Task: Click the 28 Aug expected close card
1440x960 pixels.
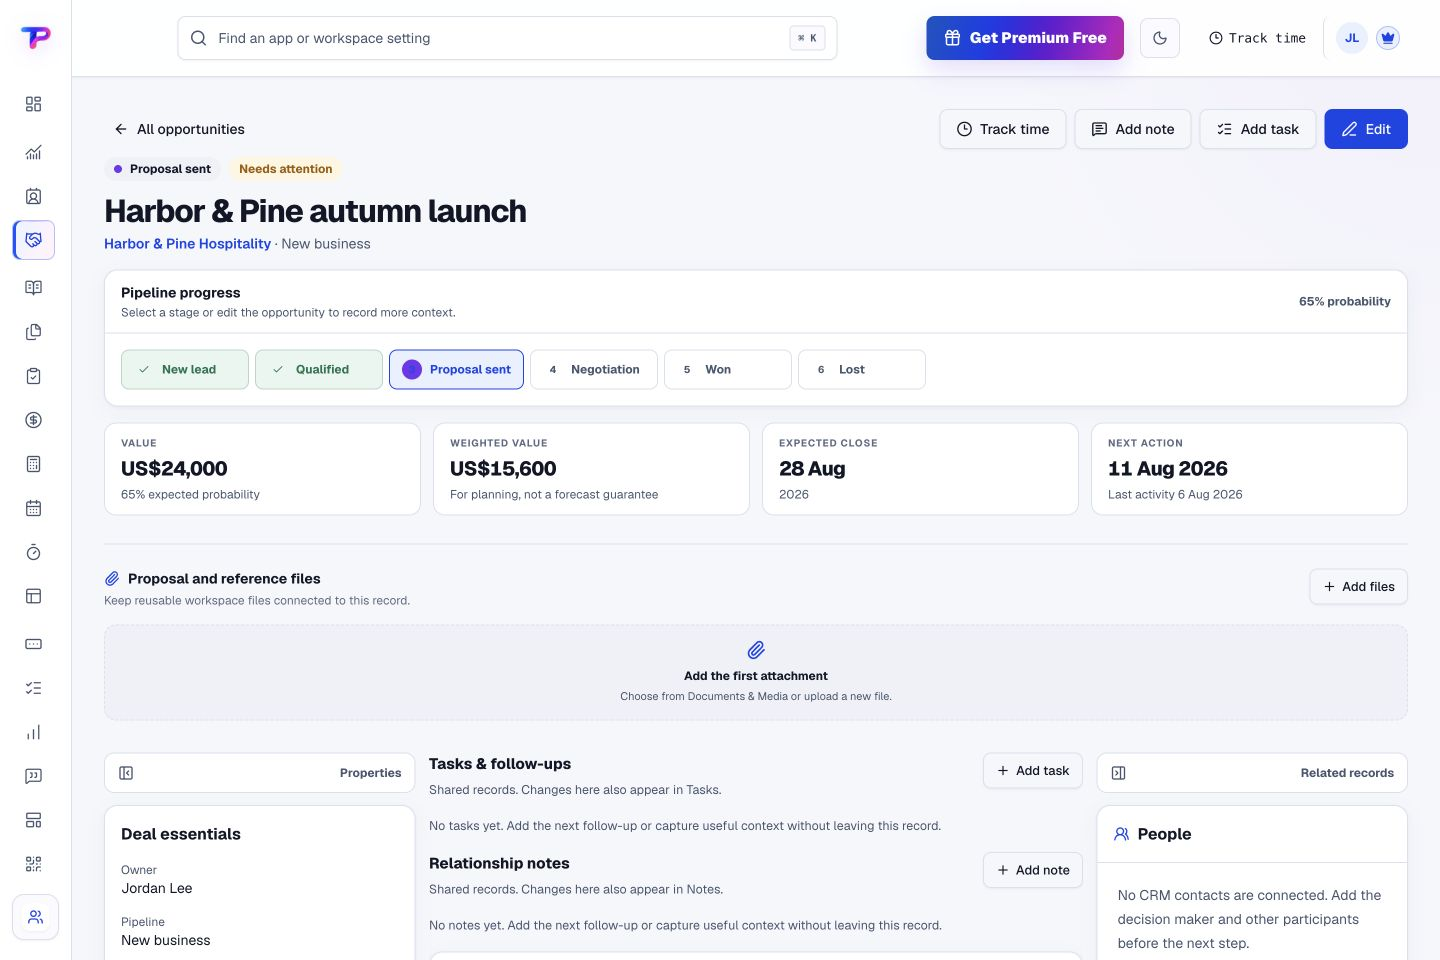Action: click(920, 469)
